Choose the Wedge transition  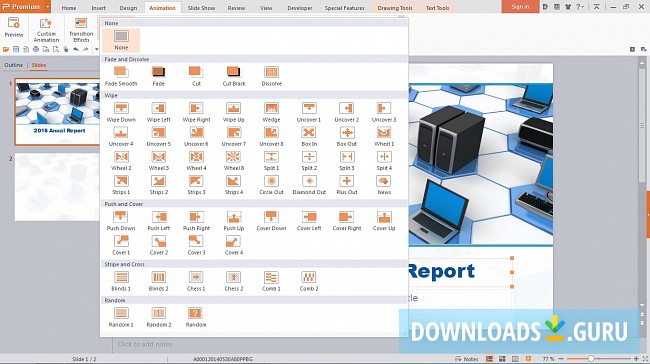click(x=272, y=112)
